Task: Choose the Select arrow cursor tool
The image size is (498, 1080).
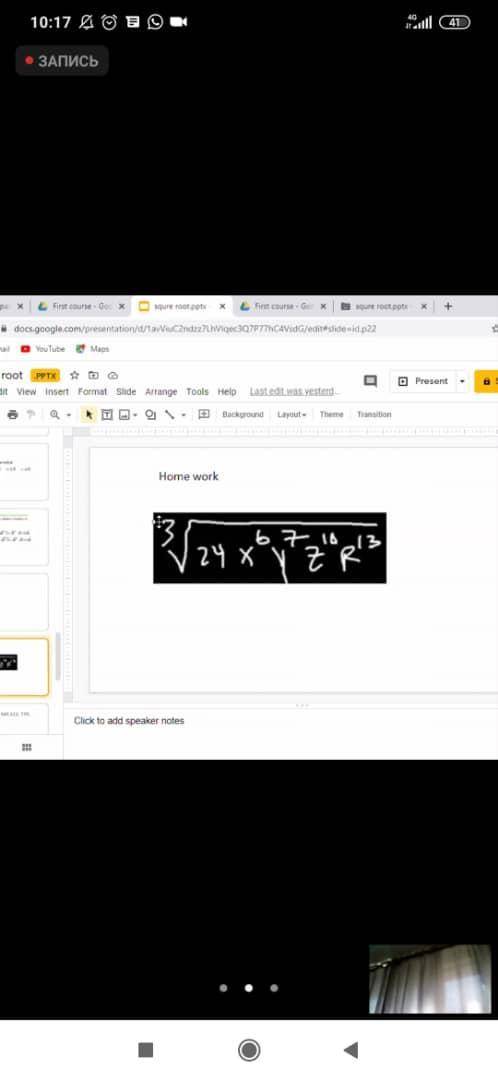Action: 89,415
